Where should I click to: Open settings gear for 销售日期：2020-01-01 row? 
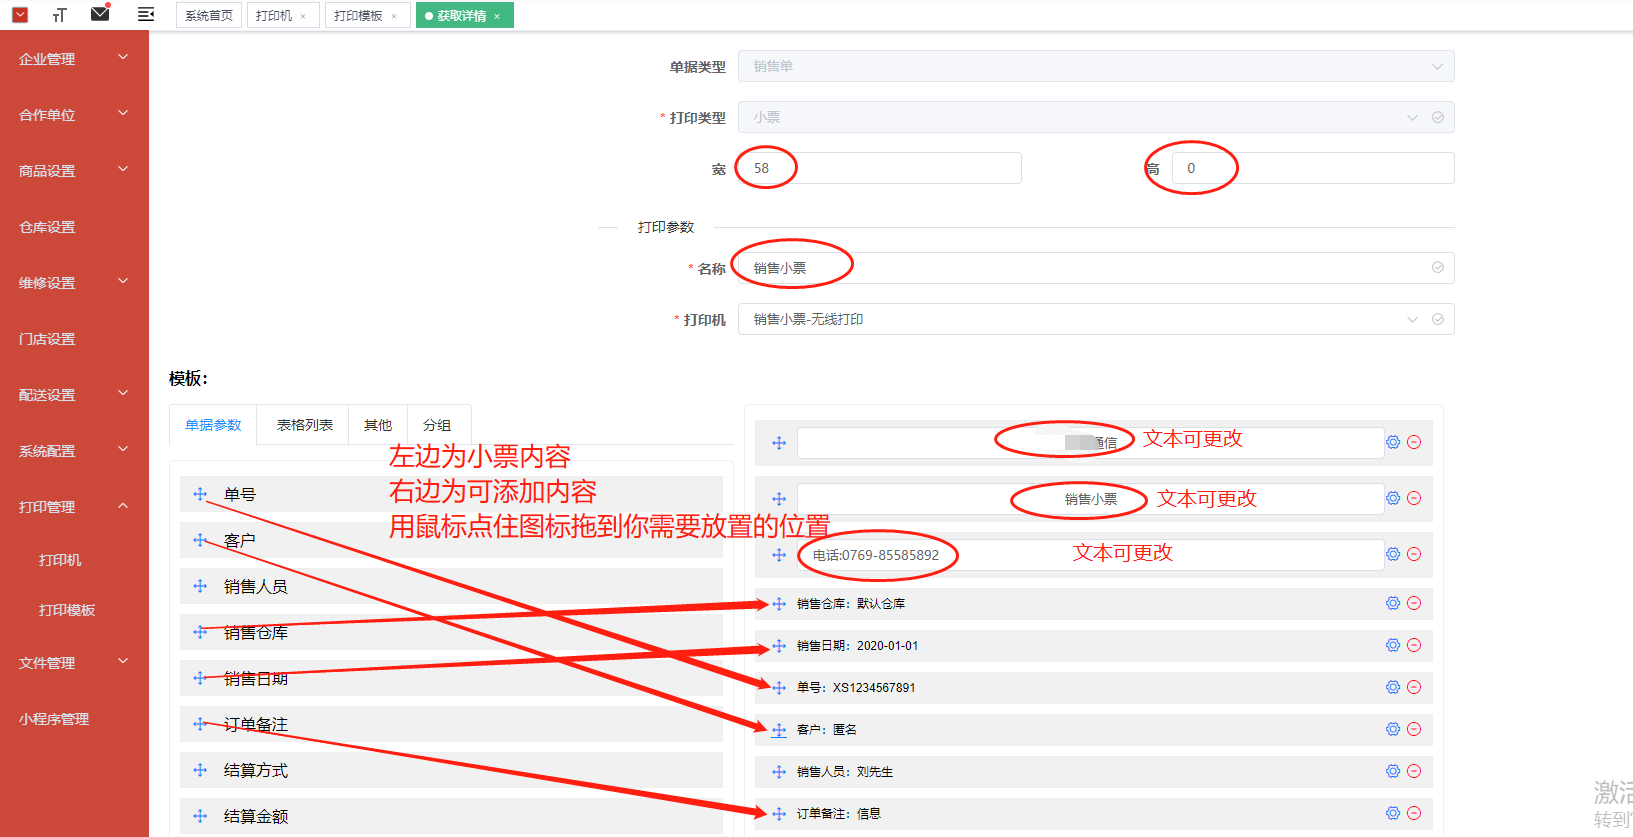click(1393, 645)
